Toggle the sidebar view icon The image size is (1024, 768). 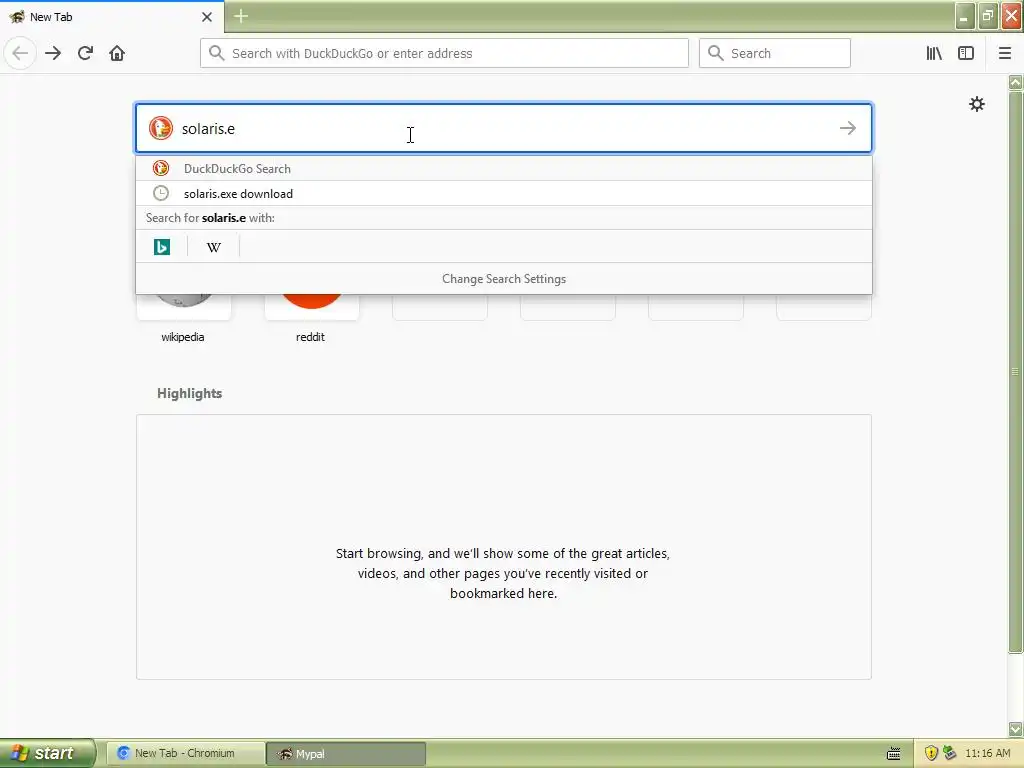(966, 53)
